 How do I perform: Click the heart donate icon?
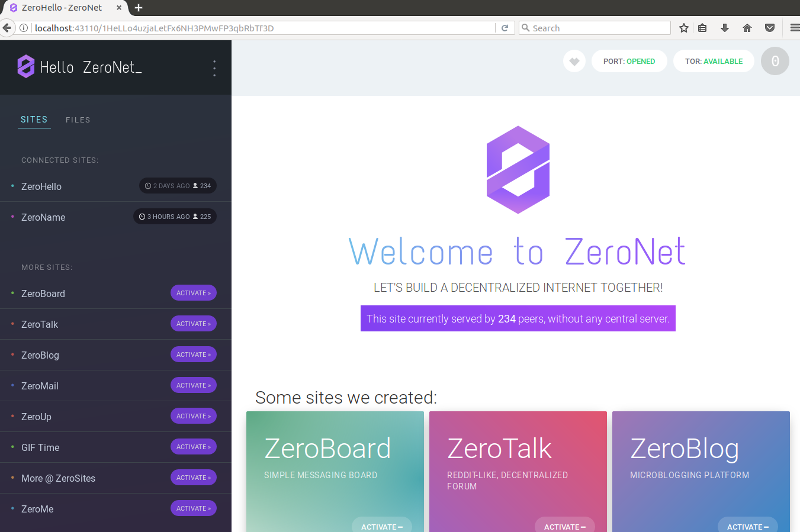click(574, 62)
